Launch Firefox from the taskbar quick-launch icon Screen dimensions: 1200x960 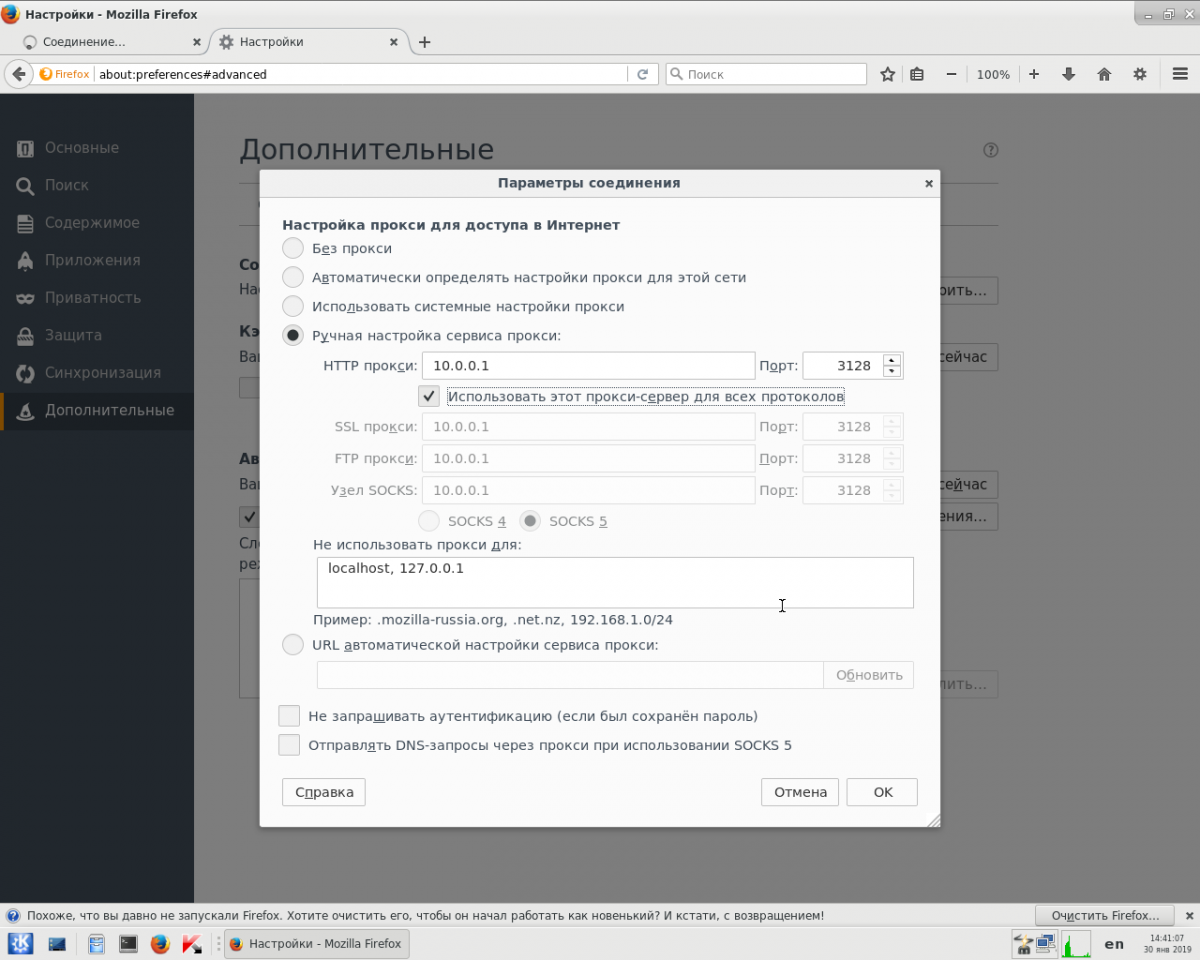(160, 943)
